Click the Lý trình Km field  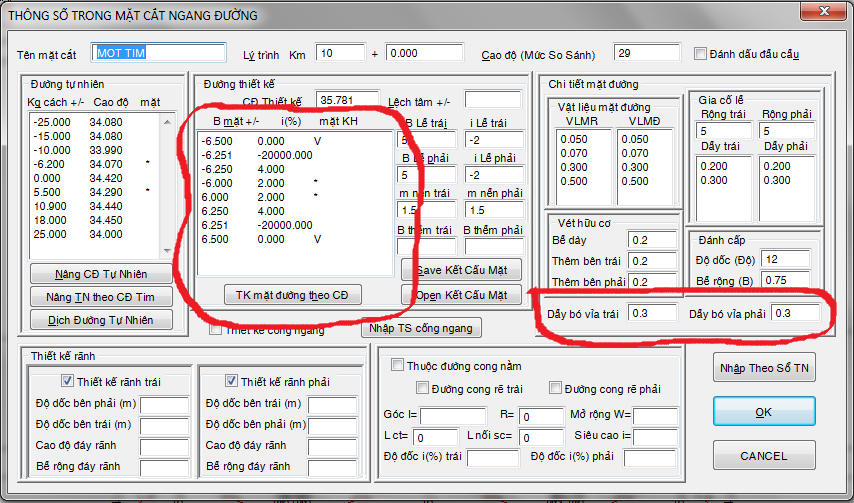pos(340,53)
